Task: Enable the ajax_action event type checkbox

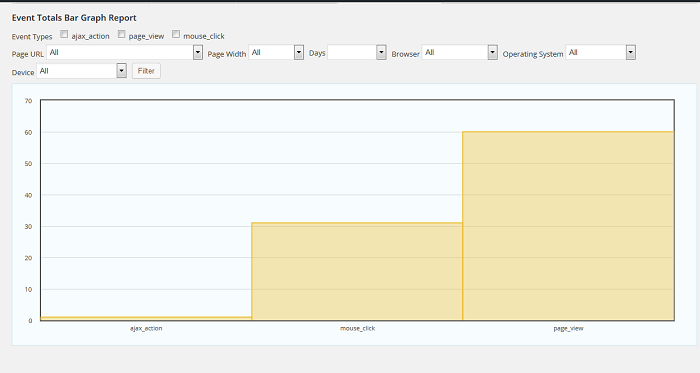Action: pos(64,34)
